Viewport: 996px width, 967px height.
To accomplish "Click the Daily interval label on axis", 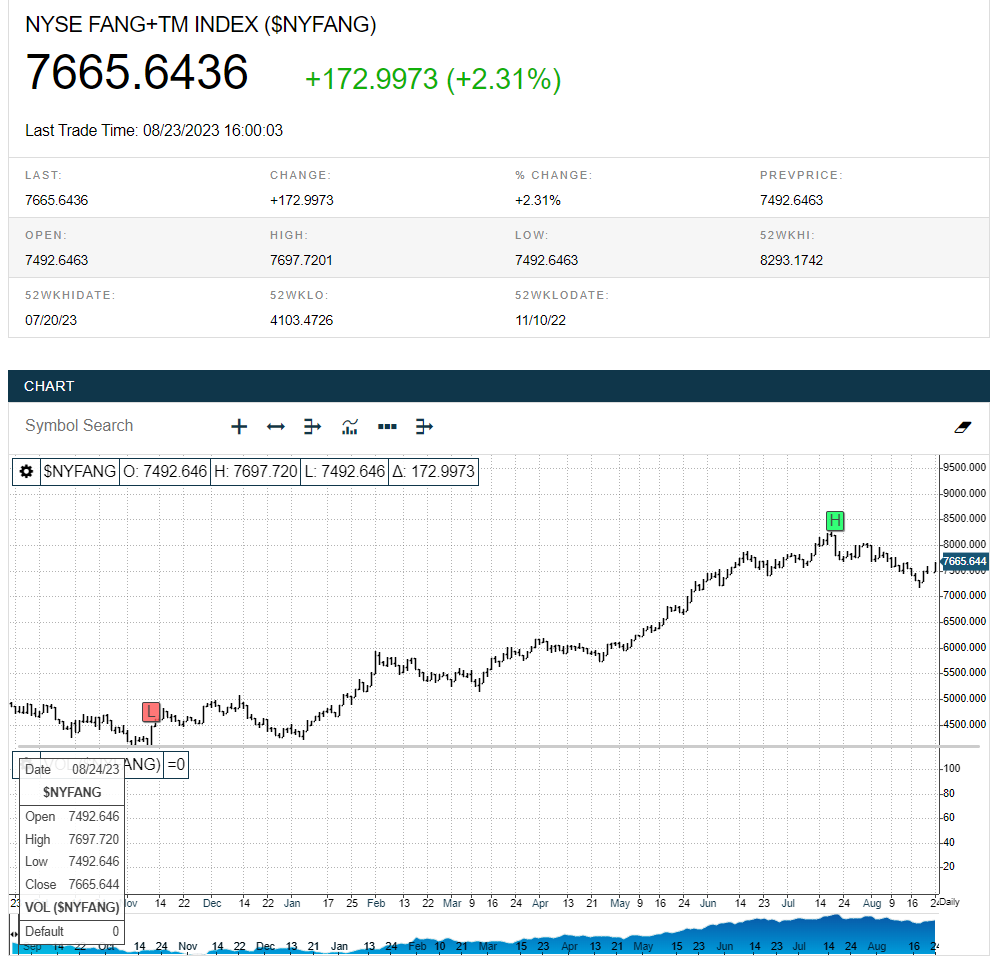I will [x=950, y=902].
